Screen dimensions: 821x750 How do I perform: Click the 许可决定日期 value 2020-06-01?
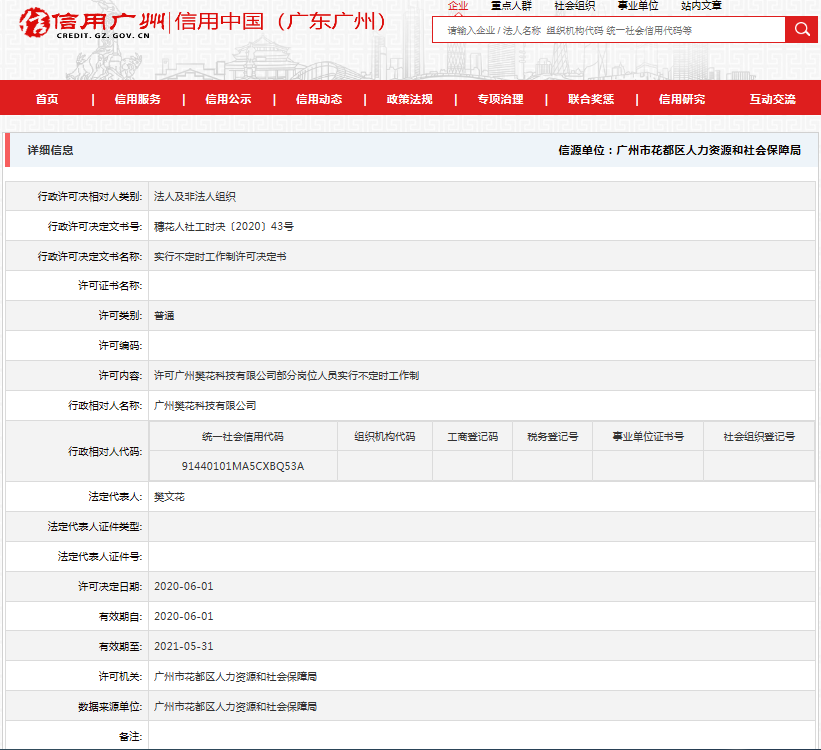coord(184,586)
